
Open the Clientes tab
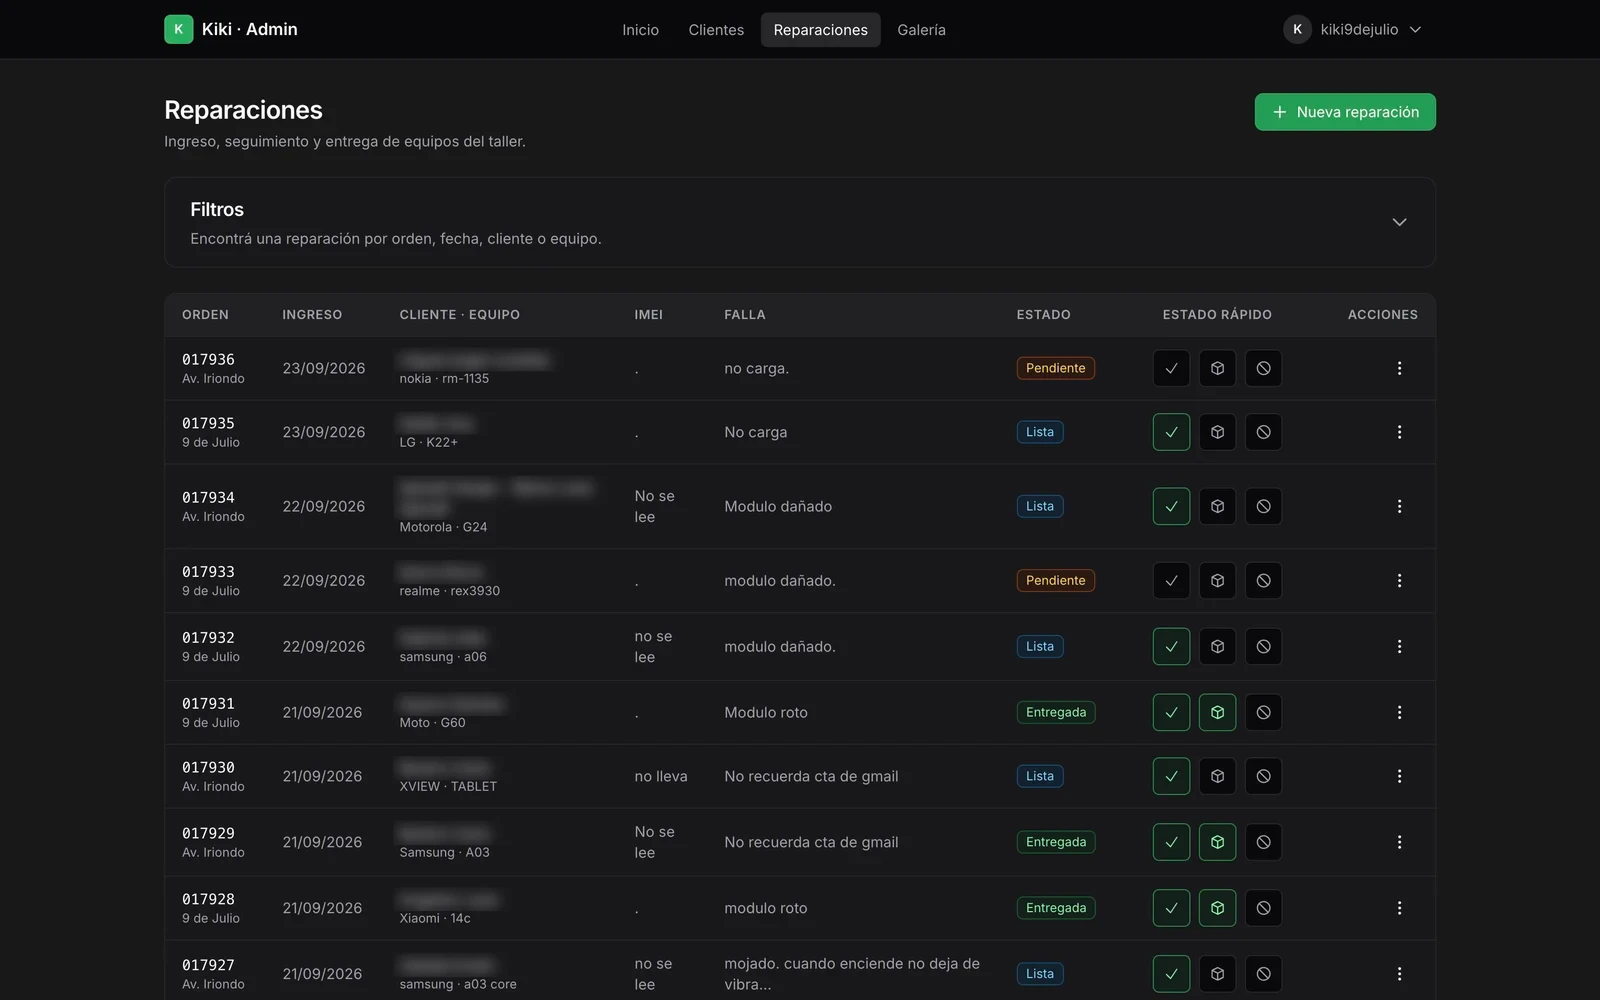click(716, 29)
